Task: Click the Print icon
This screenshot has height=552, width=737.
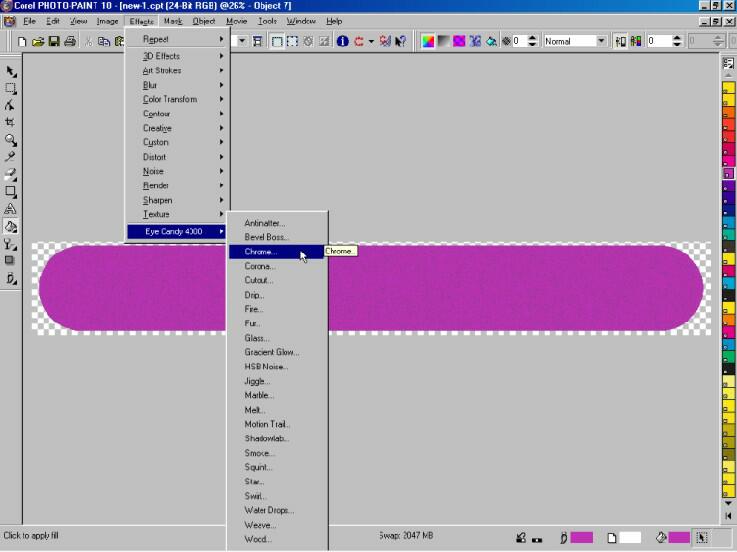Action: click(x=70, y=41)
